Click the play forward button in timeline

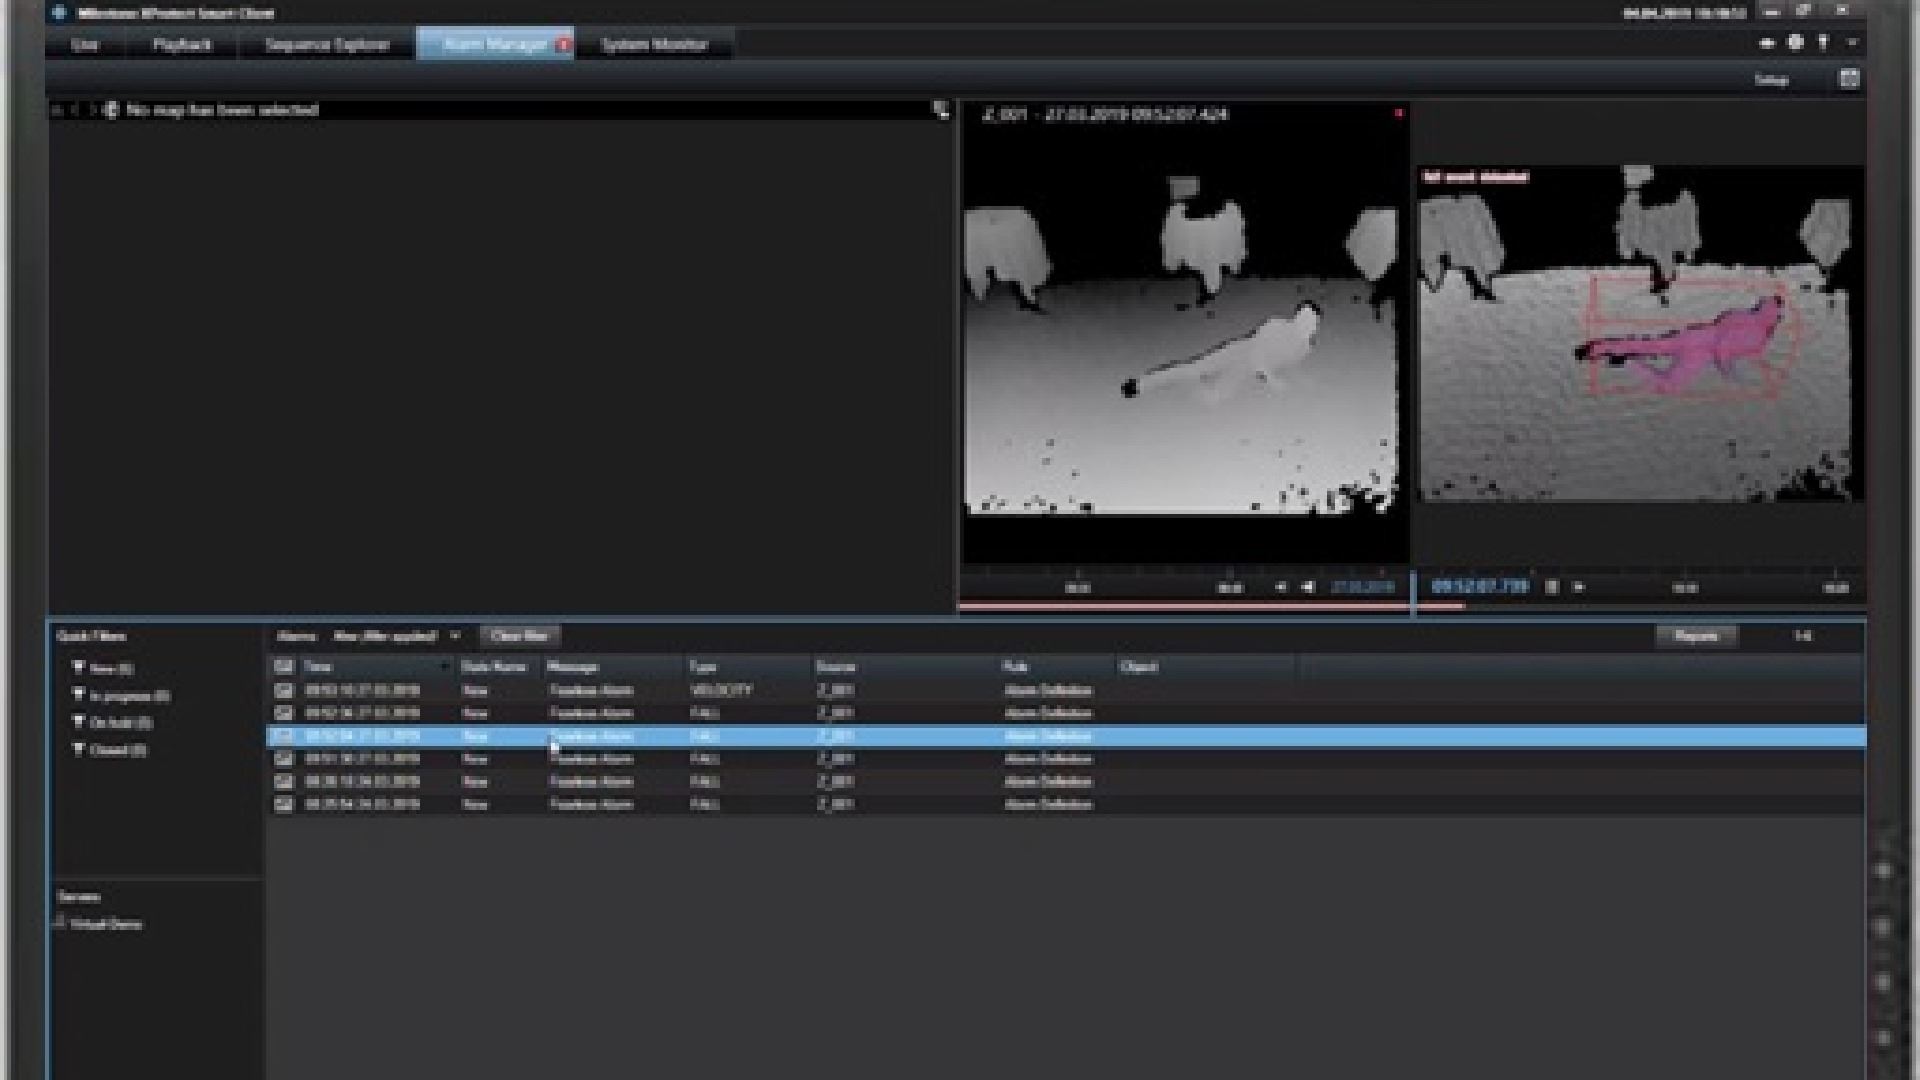click(x=1578, y=587)
